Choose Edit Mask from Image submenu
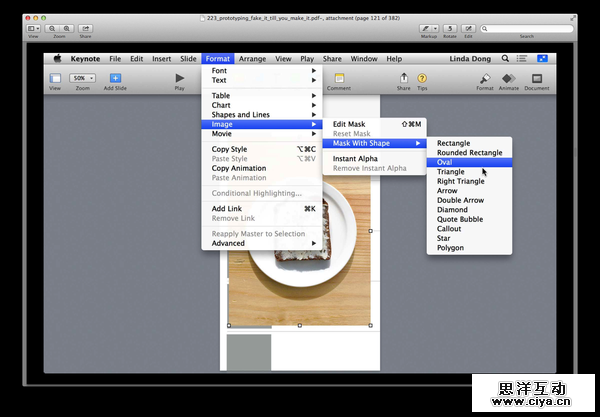Screen dimensions: 600x417 350,124
